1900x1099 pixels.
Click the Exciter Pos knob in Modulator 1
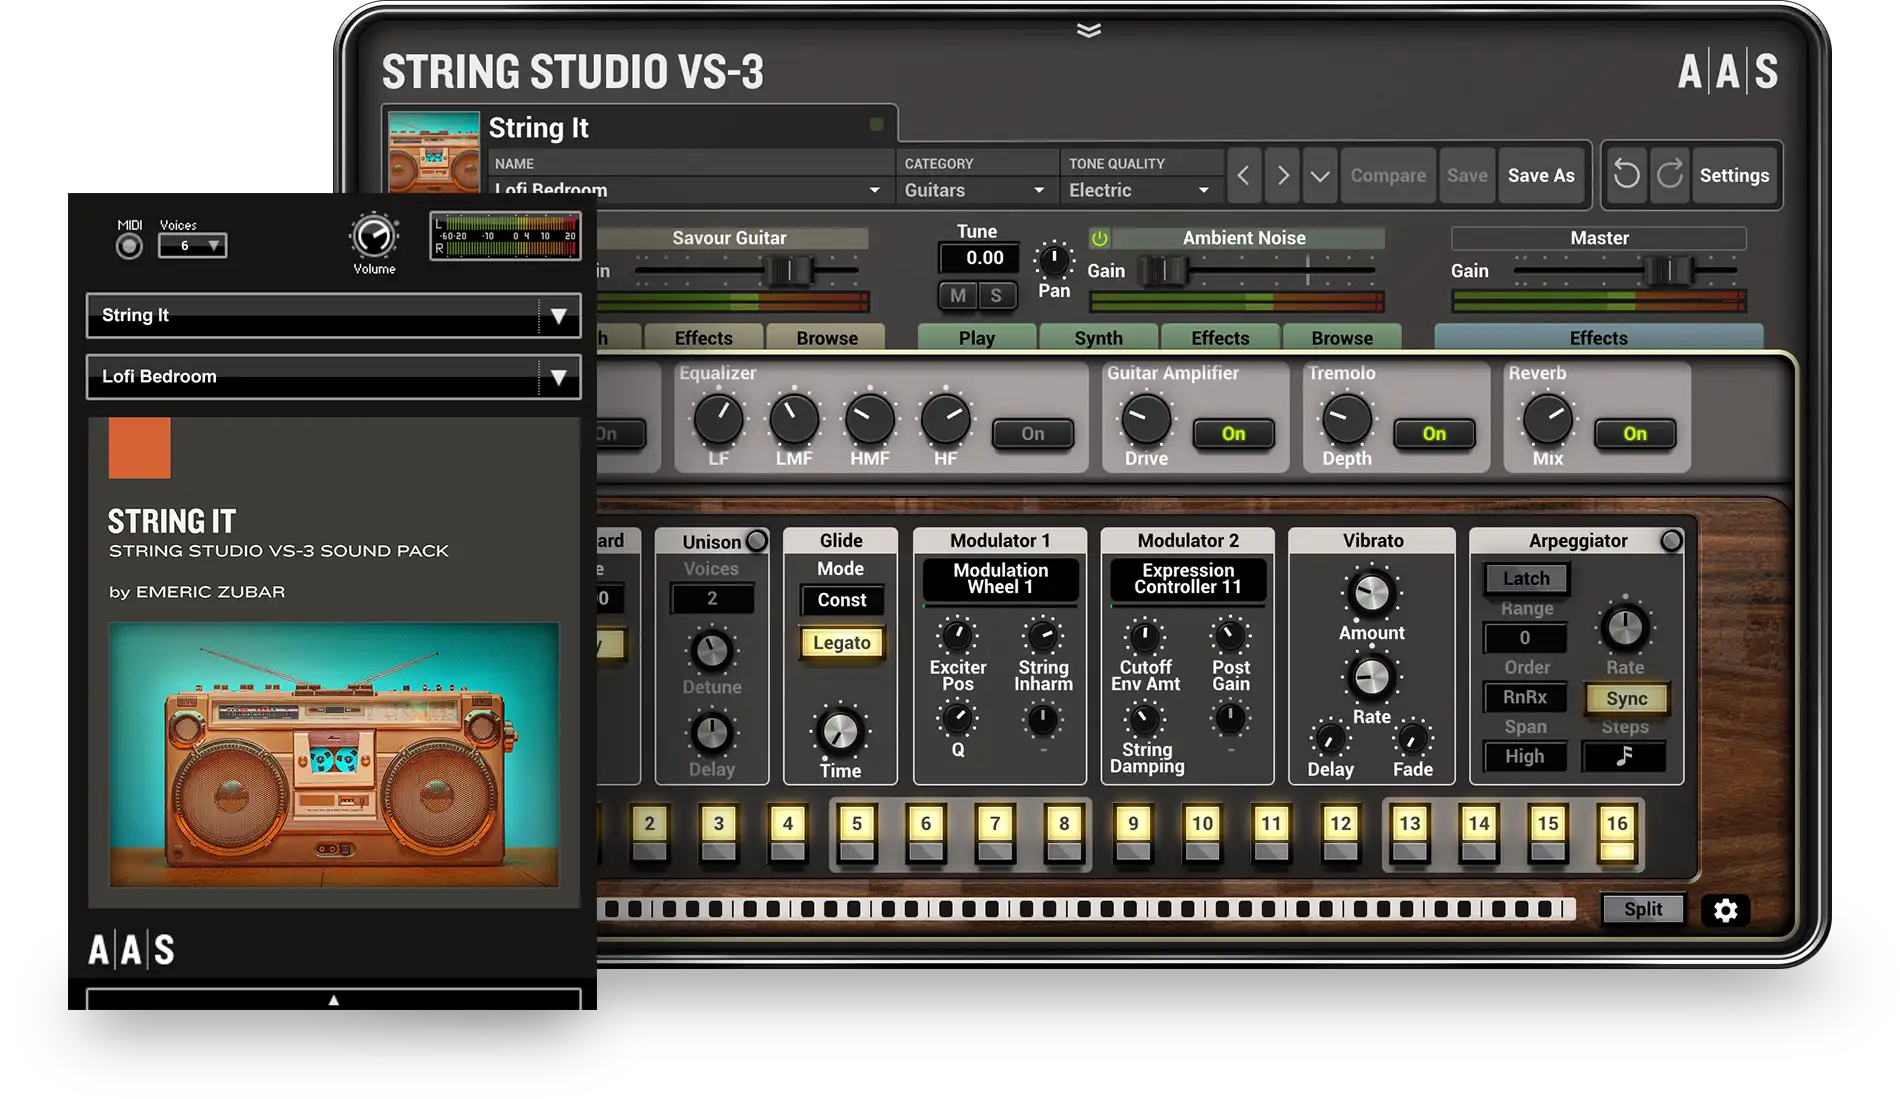coord(957,635)
